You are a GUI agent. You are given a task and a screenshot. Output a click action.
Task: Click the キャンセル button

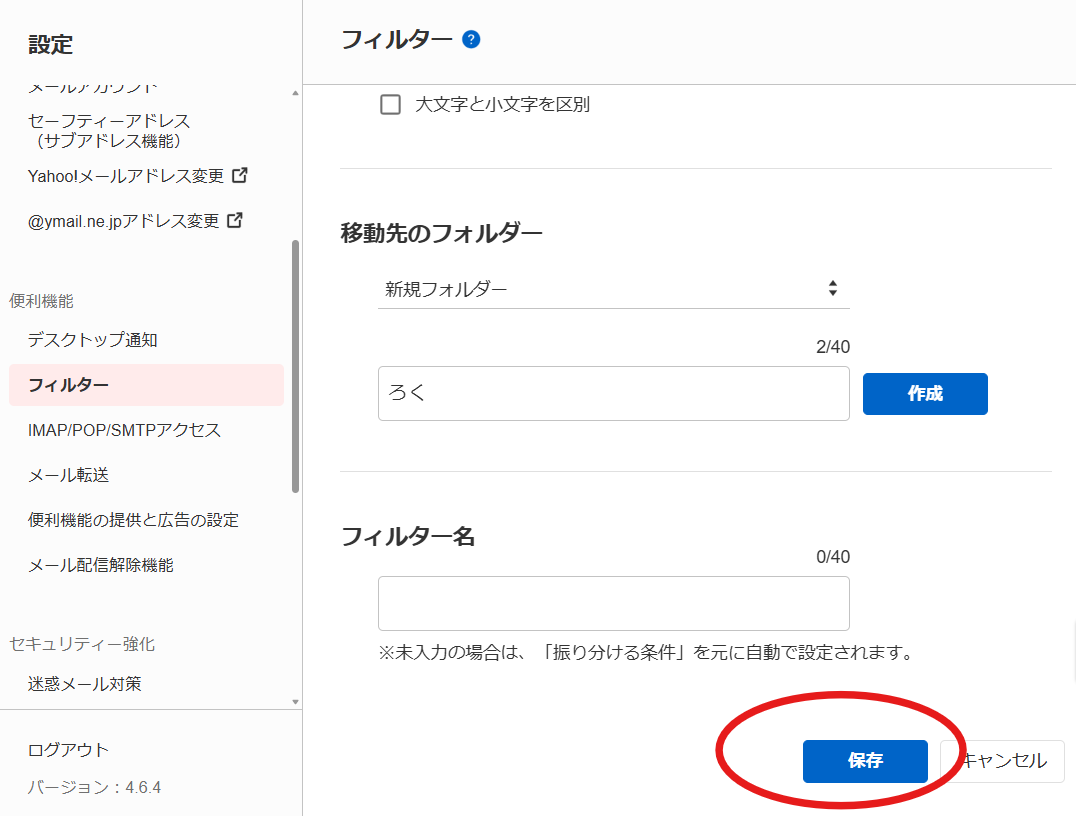[x=1004, y=761]
